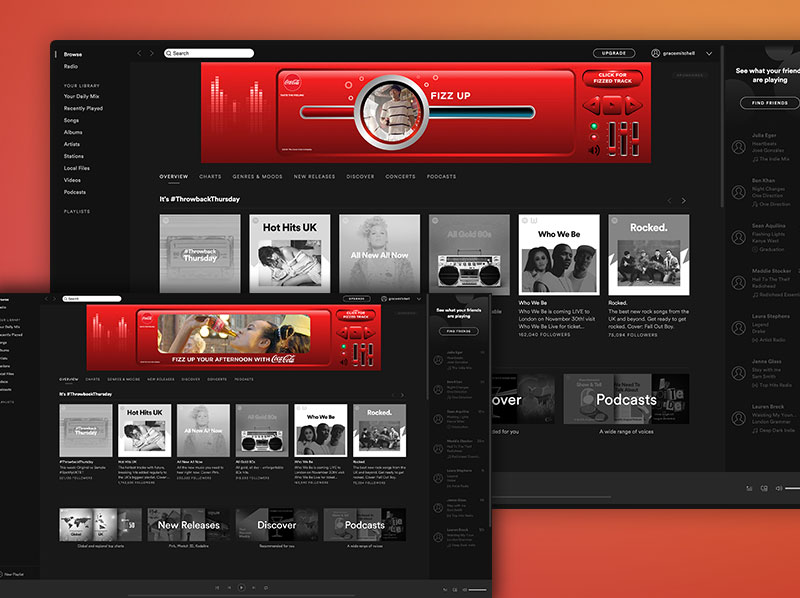Expand the gracemitchell account menu chevron in the larger window

tap(709, 53)
